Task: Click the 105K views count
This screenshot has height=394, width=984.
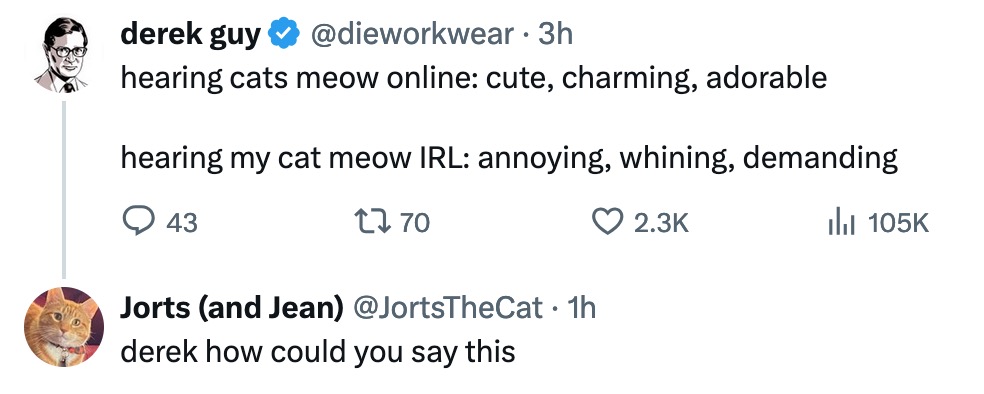Action: (899, 223)
